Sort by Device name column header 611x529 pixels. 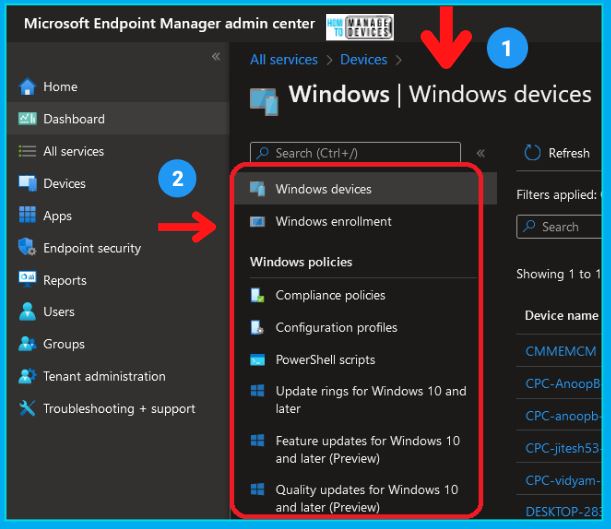click(x=561, y=315)
